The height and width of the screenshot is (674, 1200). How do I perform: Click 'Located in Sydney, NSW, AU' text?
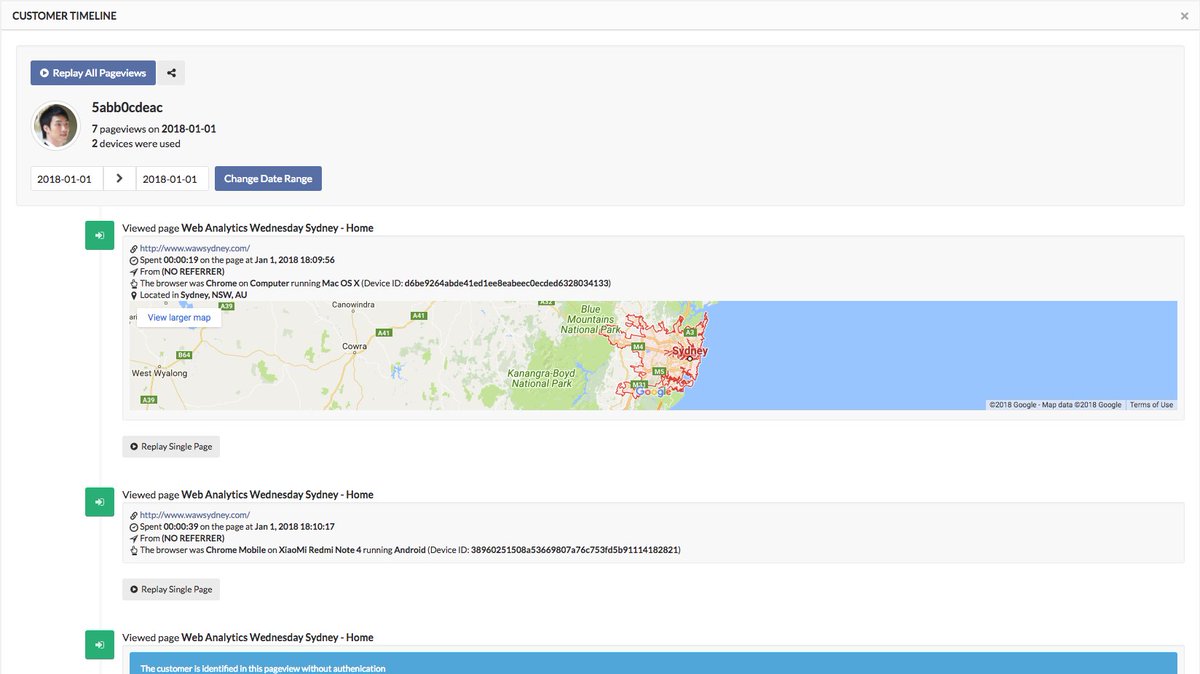(x=193, y=295)
